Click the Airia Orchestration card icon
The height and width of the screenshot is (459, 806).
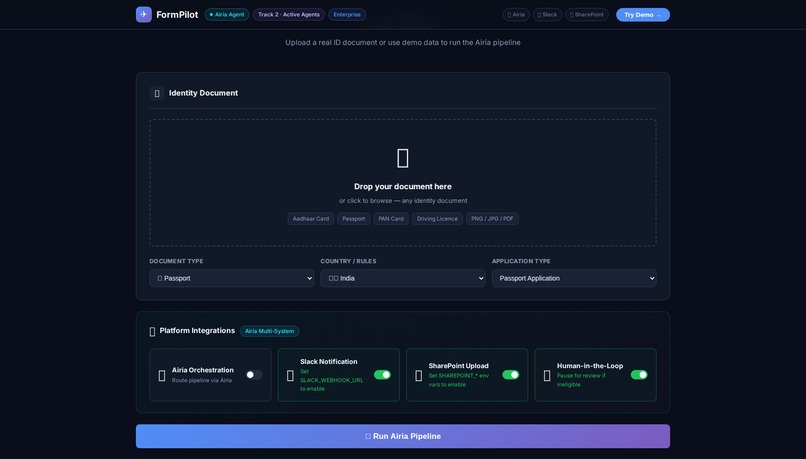pyautogui.click(x=162, y=376)
